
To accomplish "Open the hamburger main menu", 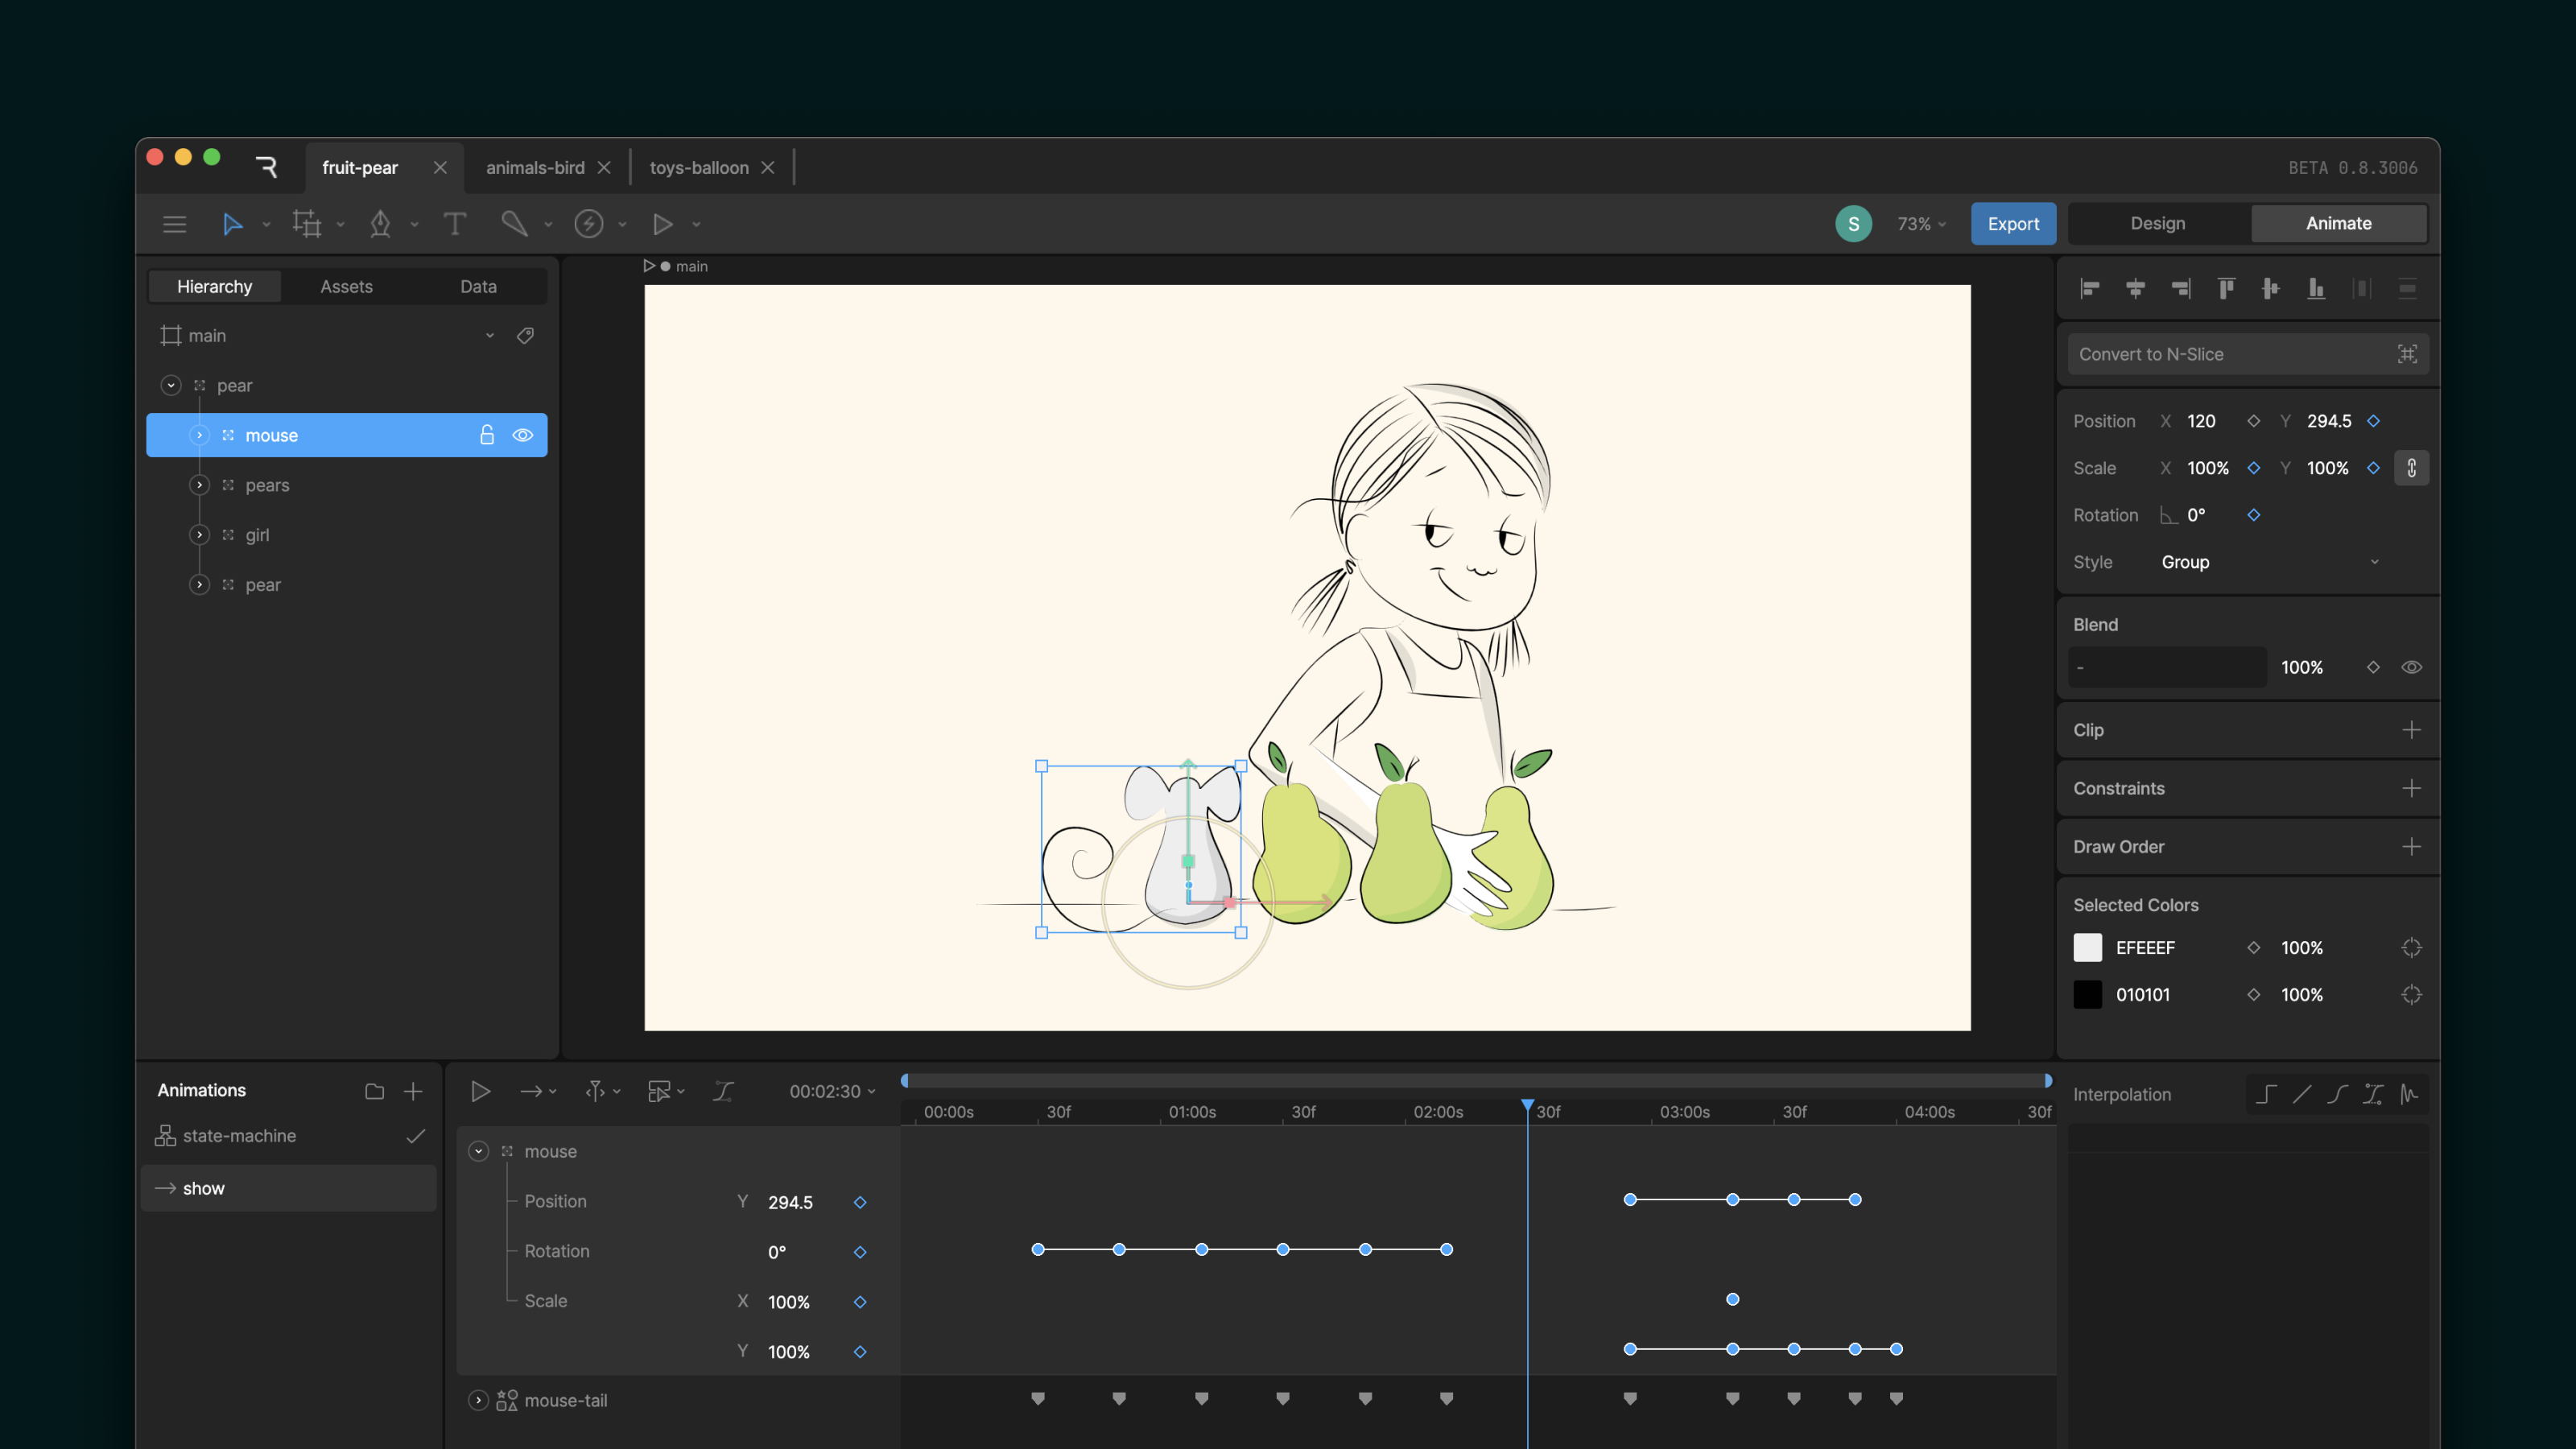I will pyautogui.click(x=175, y=224).
